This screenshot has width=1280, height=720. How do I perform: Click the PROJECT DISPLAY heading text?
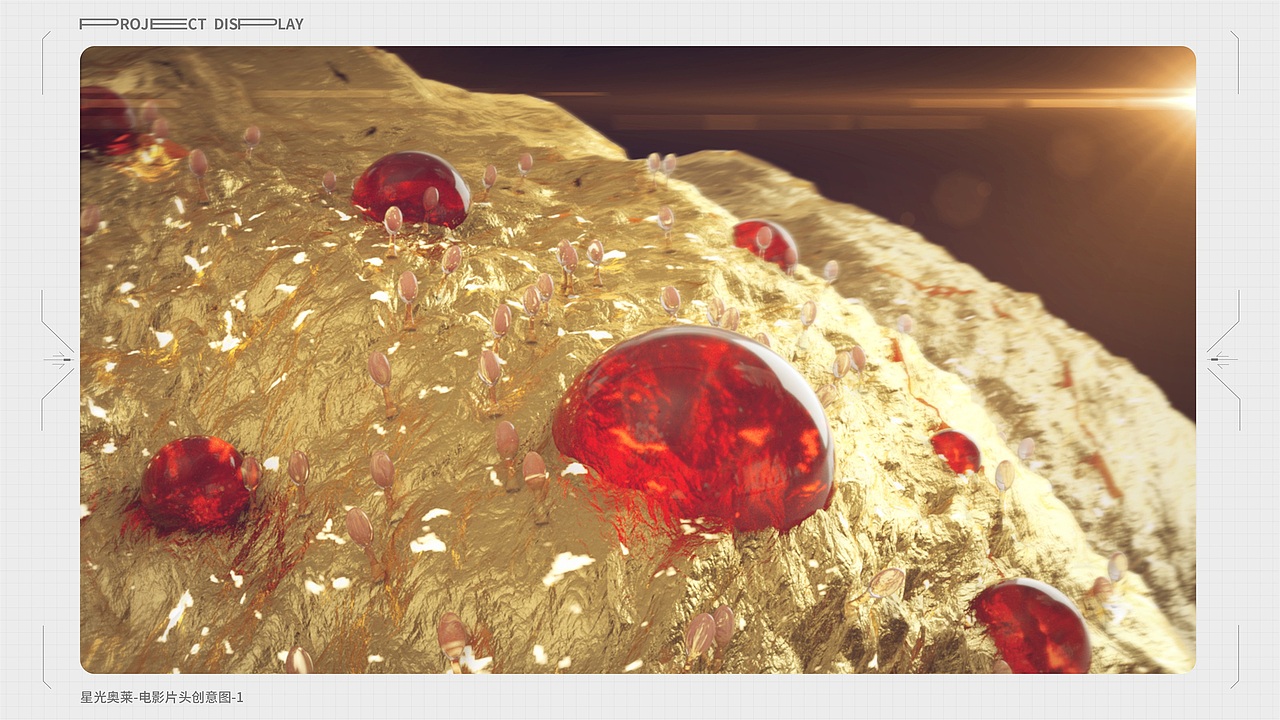[191, 24]
